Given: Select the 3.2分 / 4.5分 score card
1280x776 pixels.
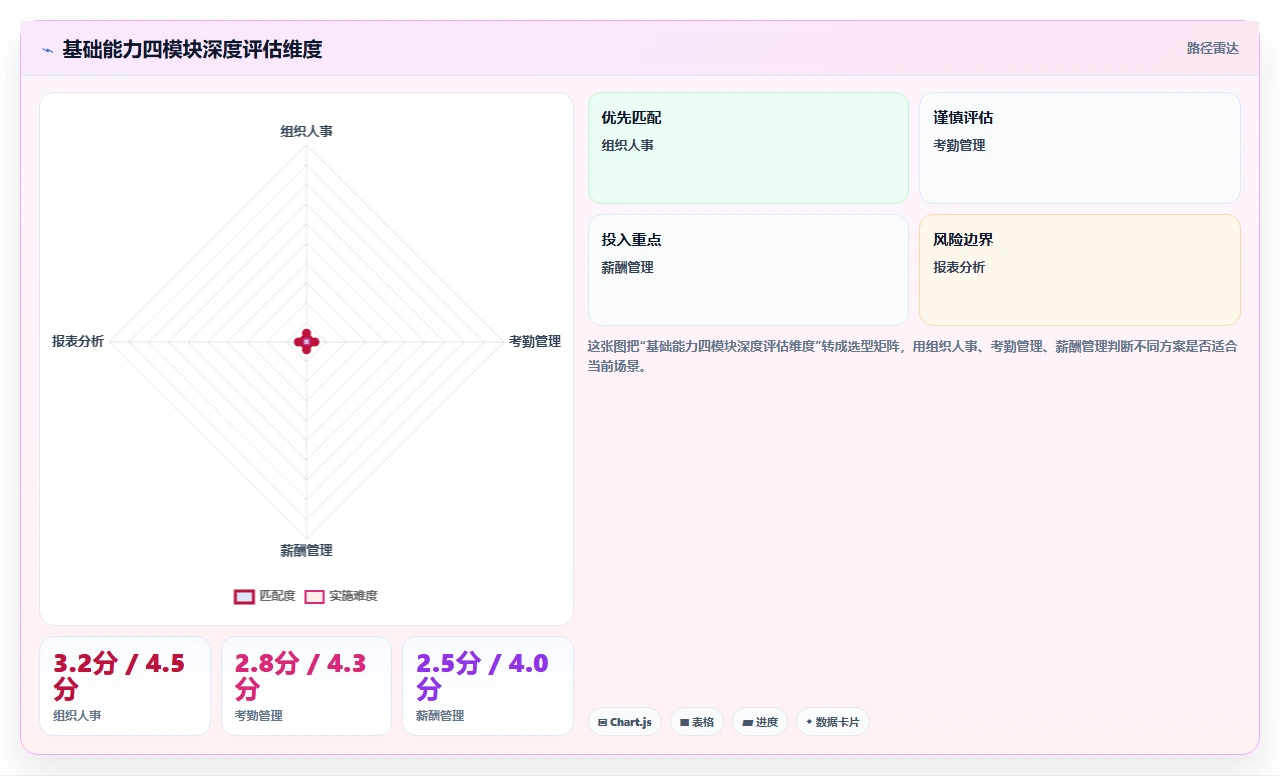Looking at the screenshot, I should [x=125, y=686].
